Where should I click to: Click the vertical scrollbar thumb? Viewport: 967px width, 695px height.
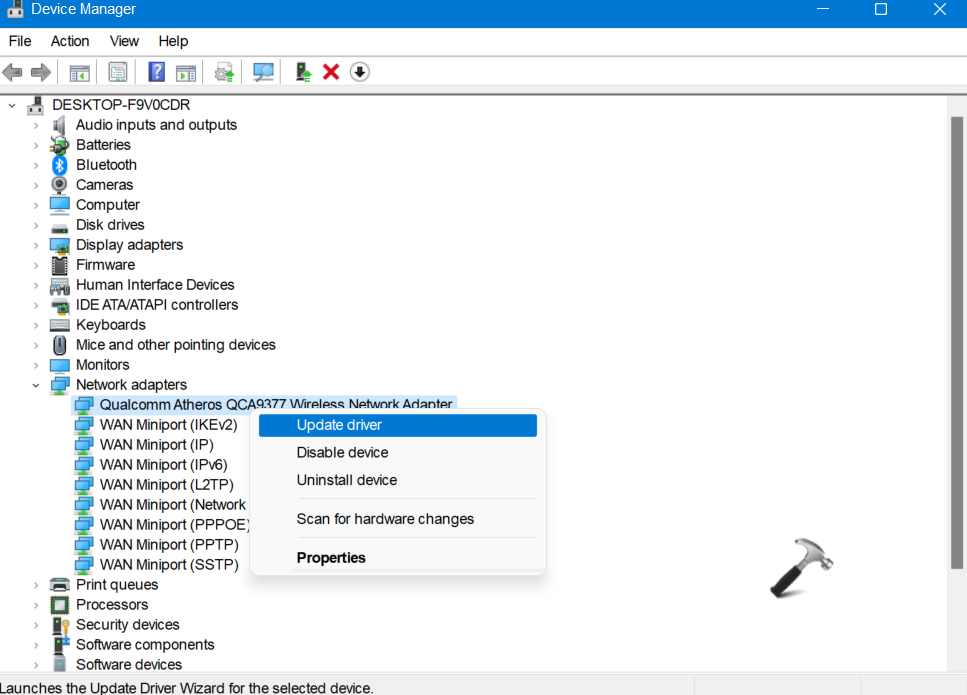(957, 342)
